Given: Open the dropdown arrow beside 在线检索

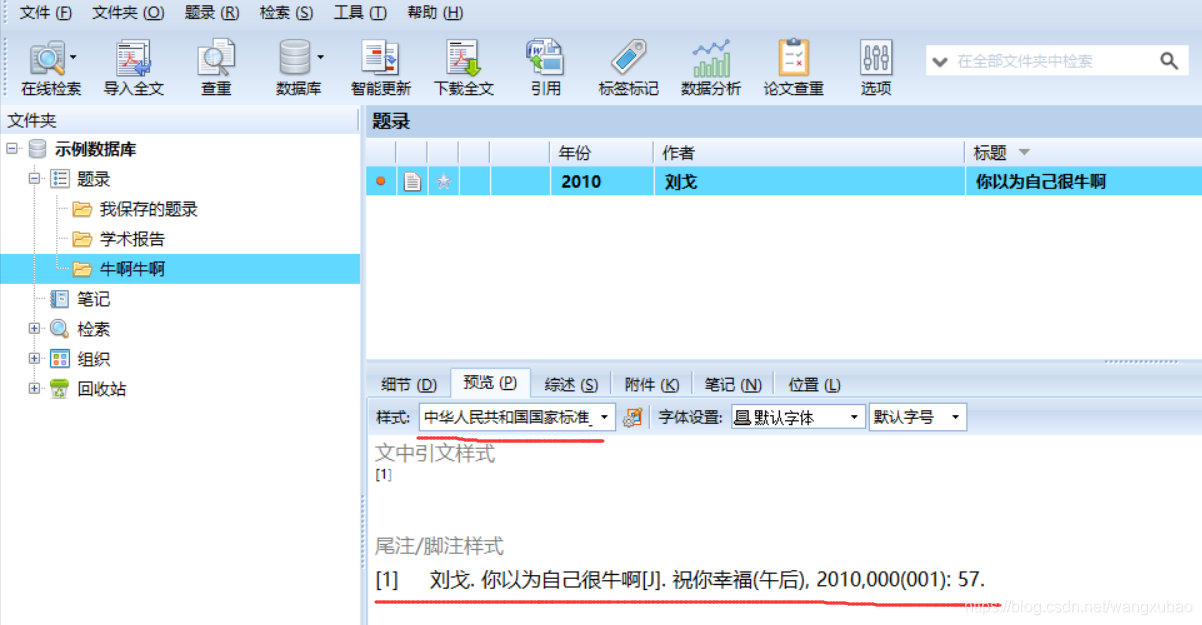Looking at the screenshot, I should point(73,58).
